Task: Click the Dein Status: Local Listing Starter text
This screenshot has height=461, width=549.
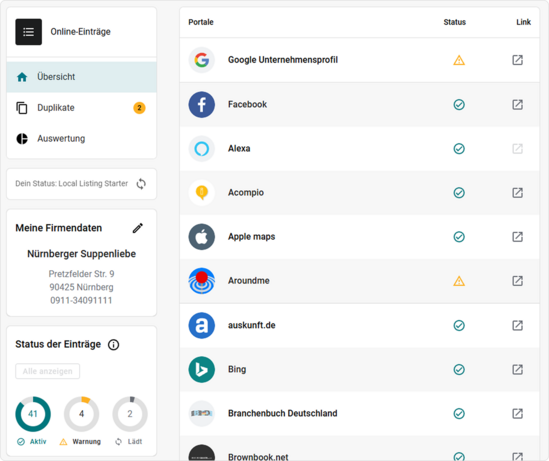Action: point(71,184)
